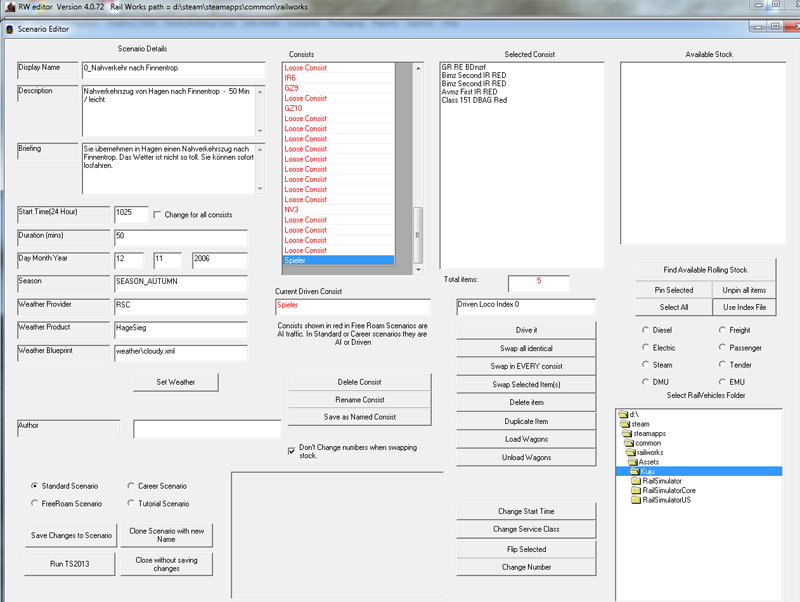Enable Change for all consists checkbox

pyautogui.click(x=157, y=215)
